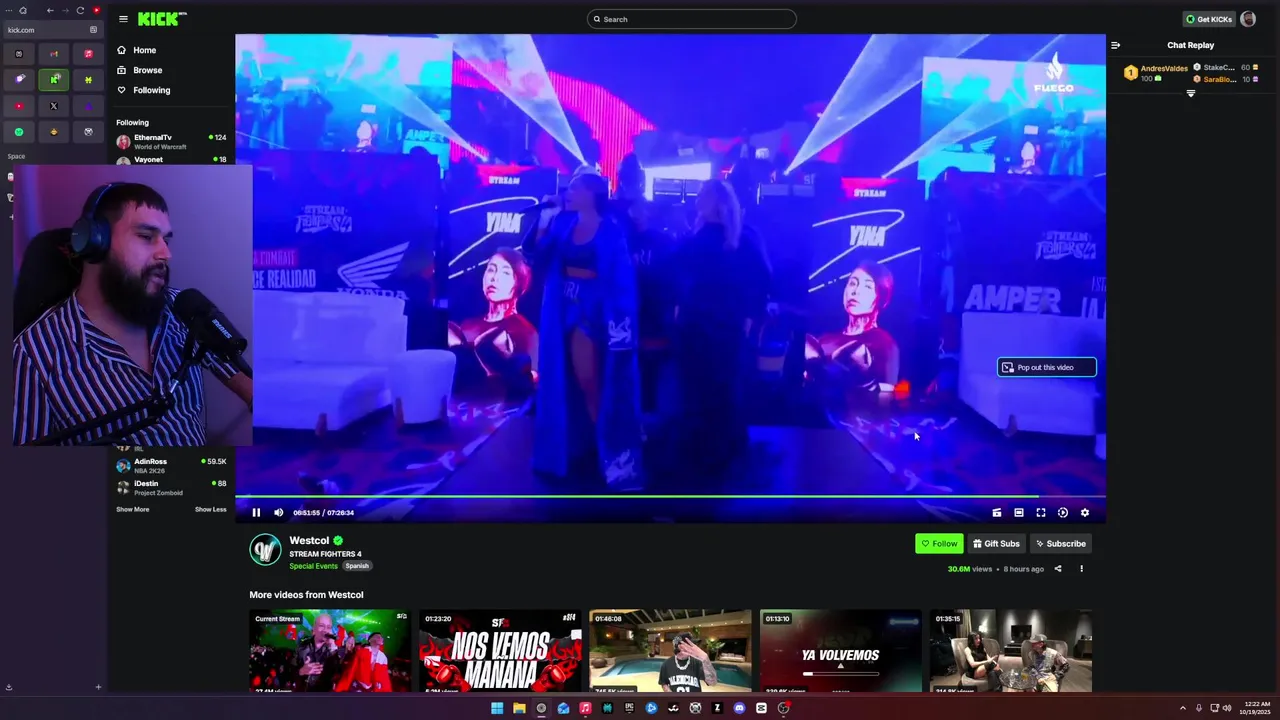This screenshot has height=720, width=1280.
Task: Open the video more options menu
Action: tap(1081, 569)
